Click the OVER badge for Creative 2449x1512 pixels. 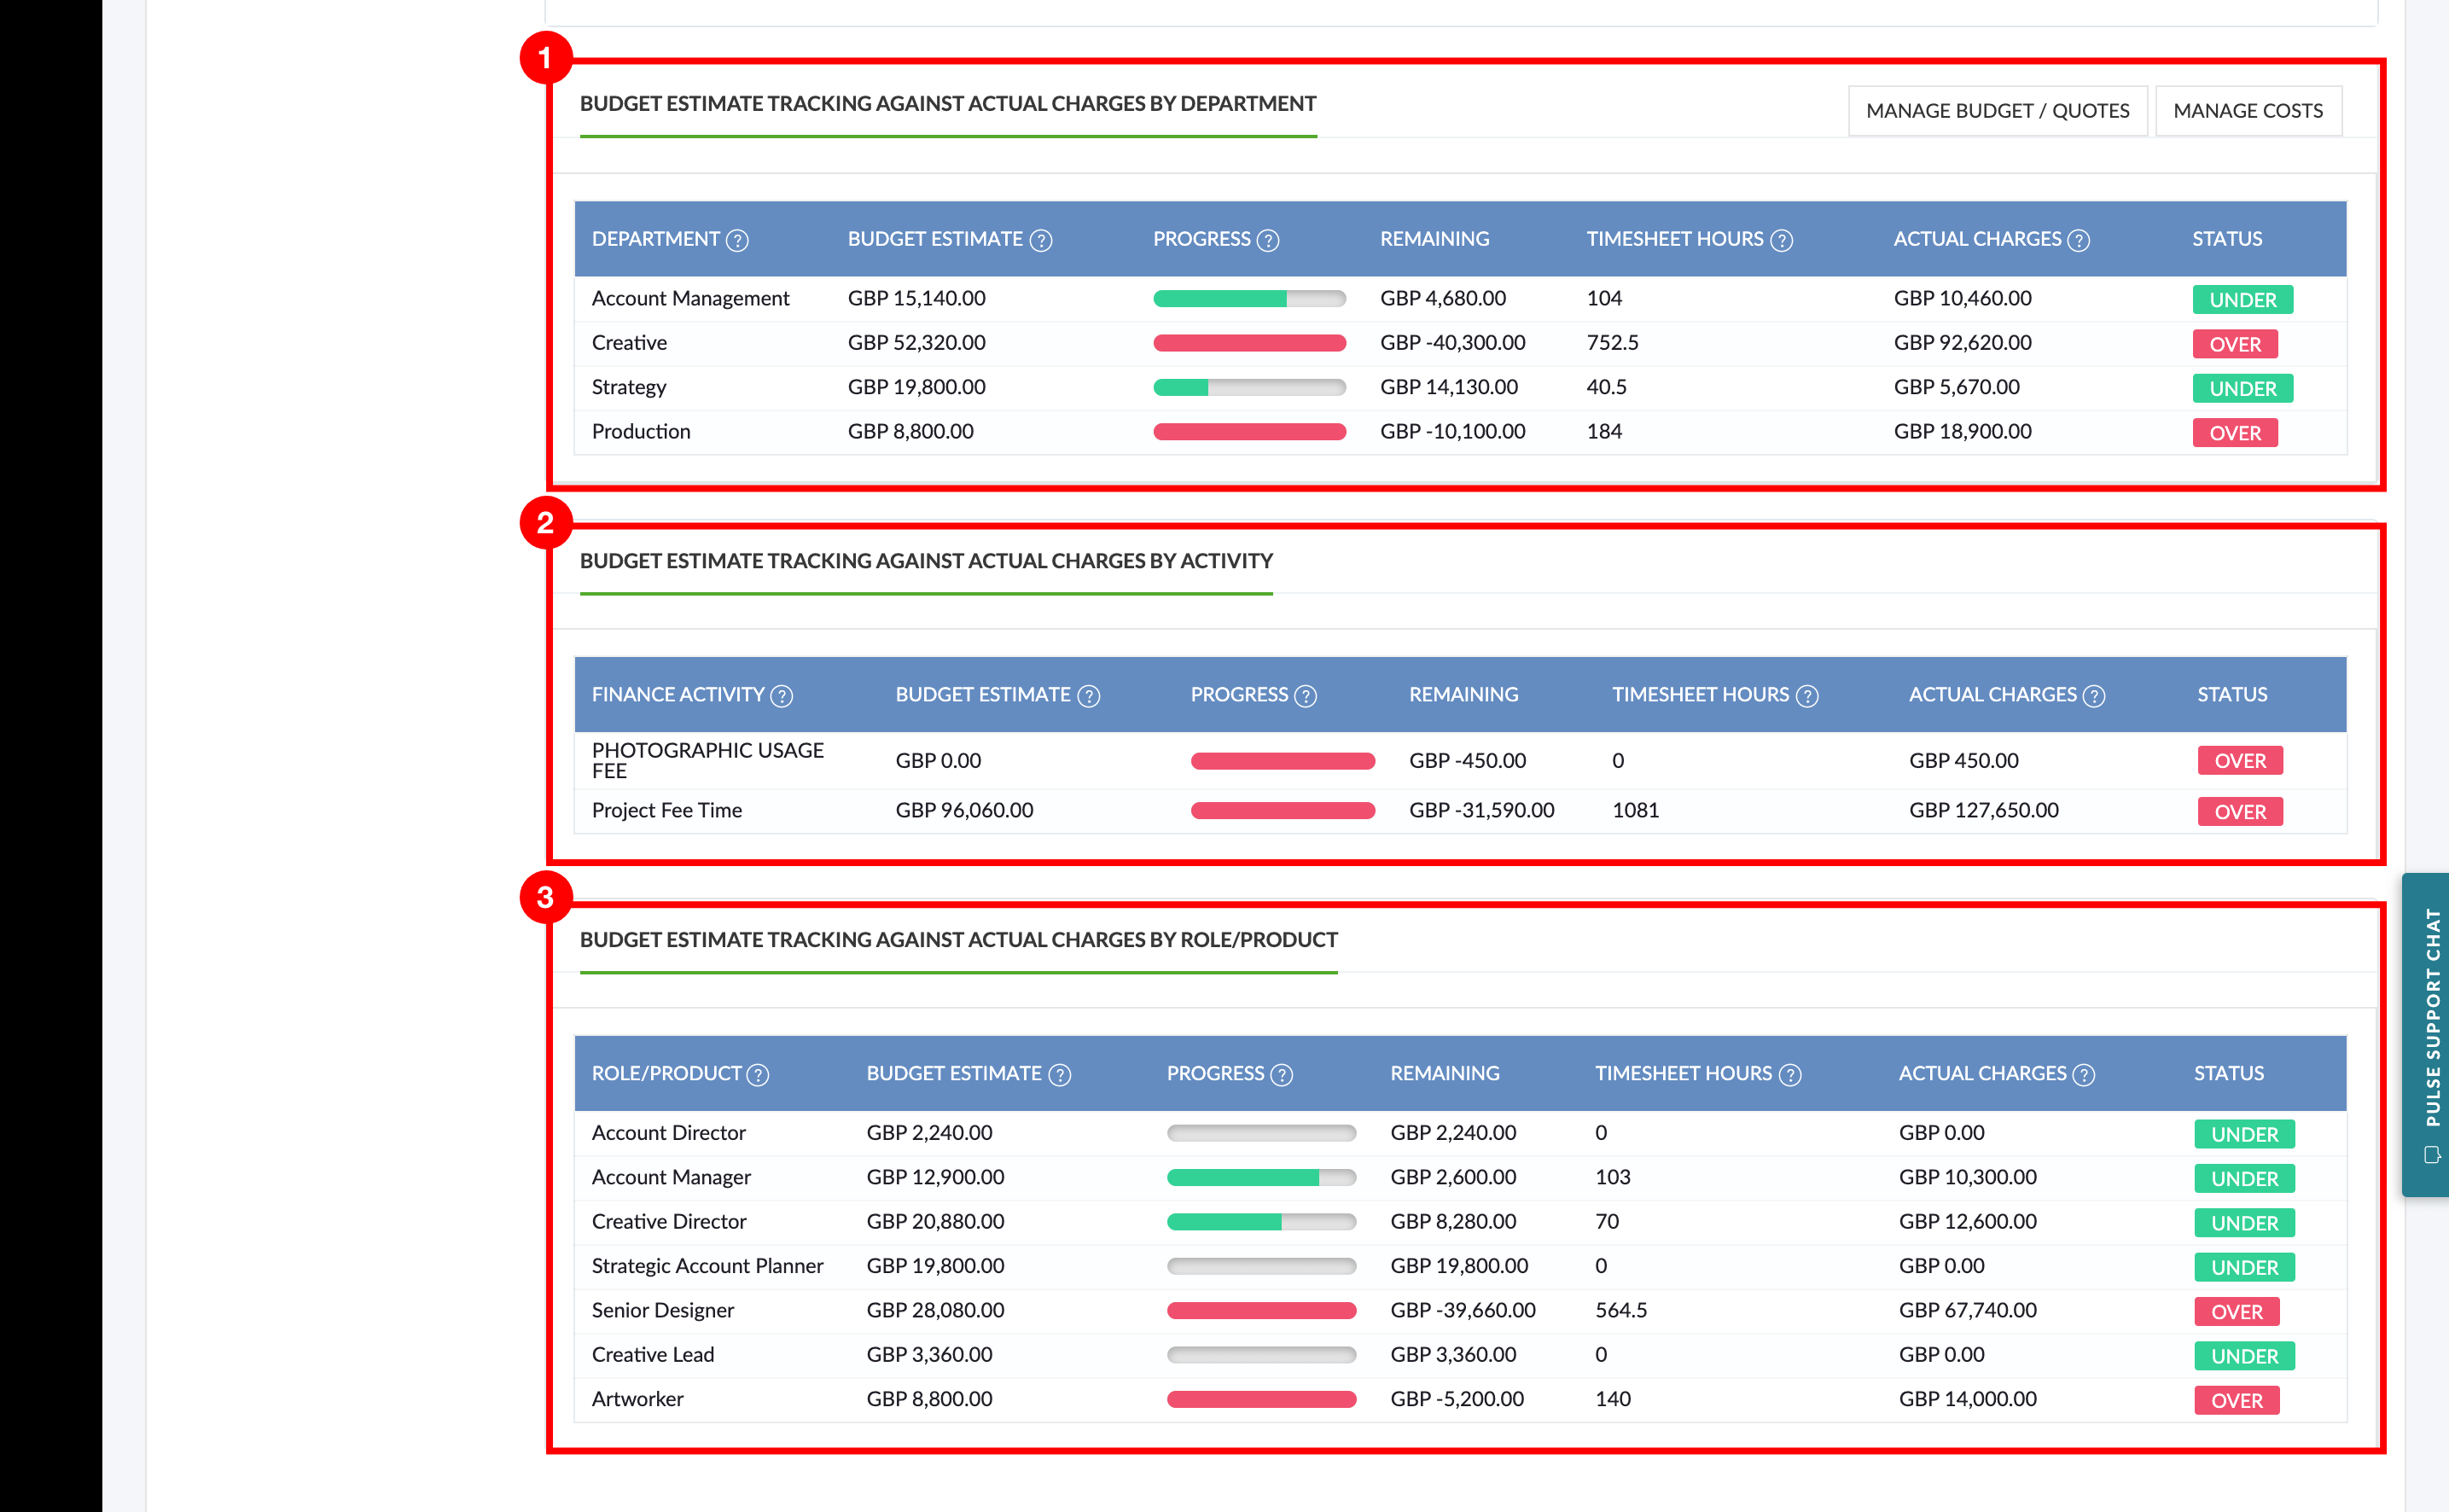pos(2235,344)
